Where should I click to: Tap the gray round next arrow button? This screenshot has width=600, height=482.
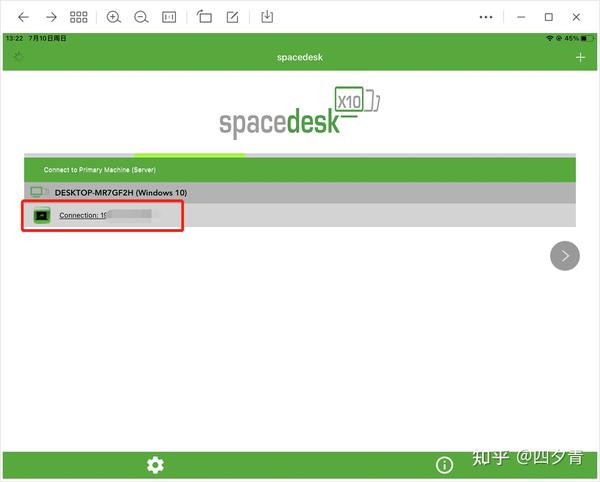tap(565, 256)
